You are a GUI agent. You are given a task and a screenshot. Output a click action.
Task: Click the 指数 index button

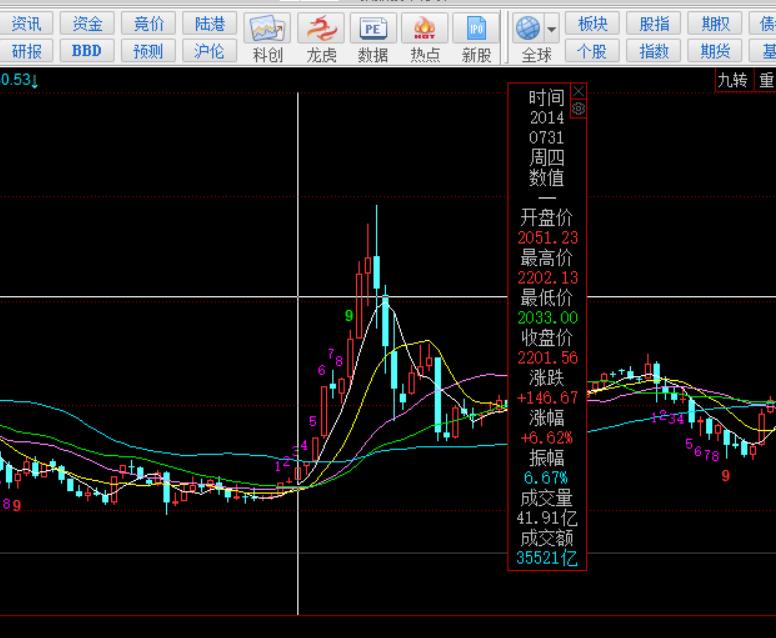pyautogui.click(x=654, y=50)
